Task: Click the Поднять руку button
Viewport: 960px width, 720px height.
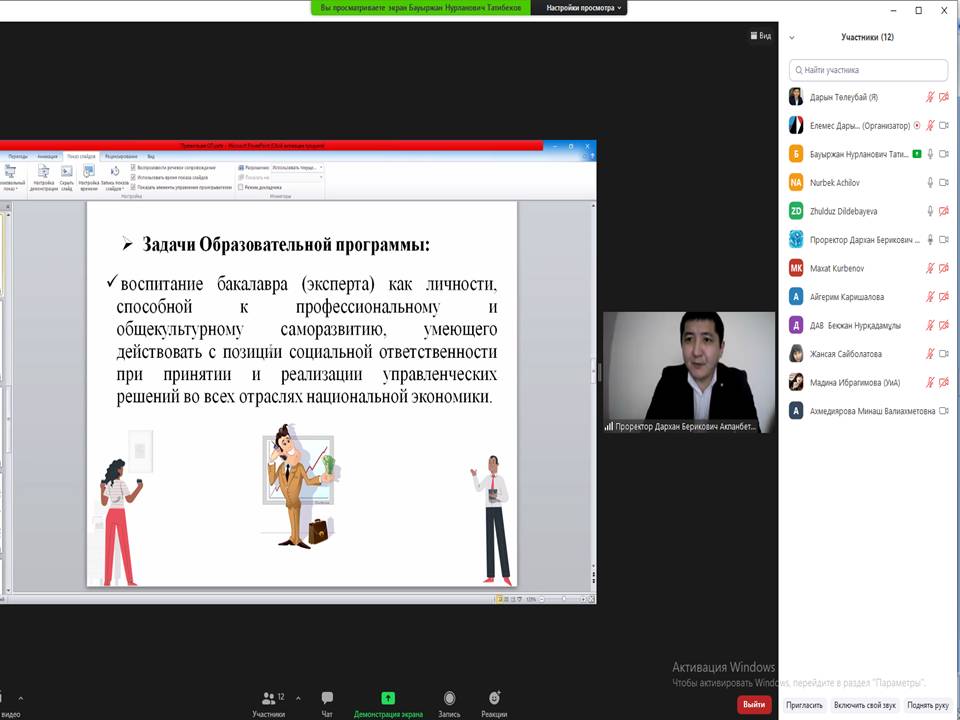Action: tap(927, 705)
